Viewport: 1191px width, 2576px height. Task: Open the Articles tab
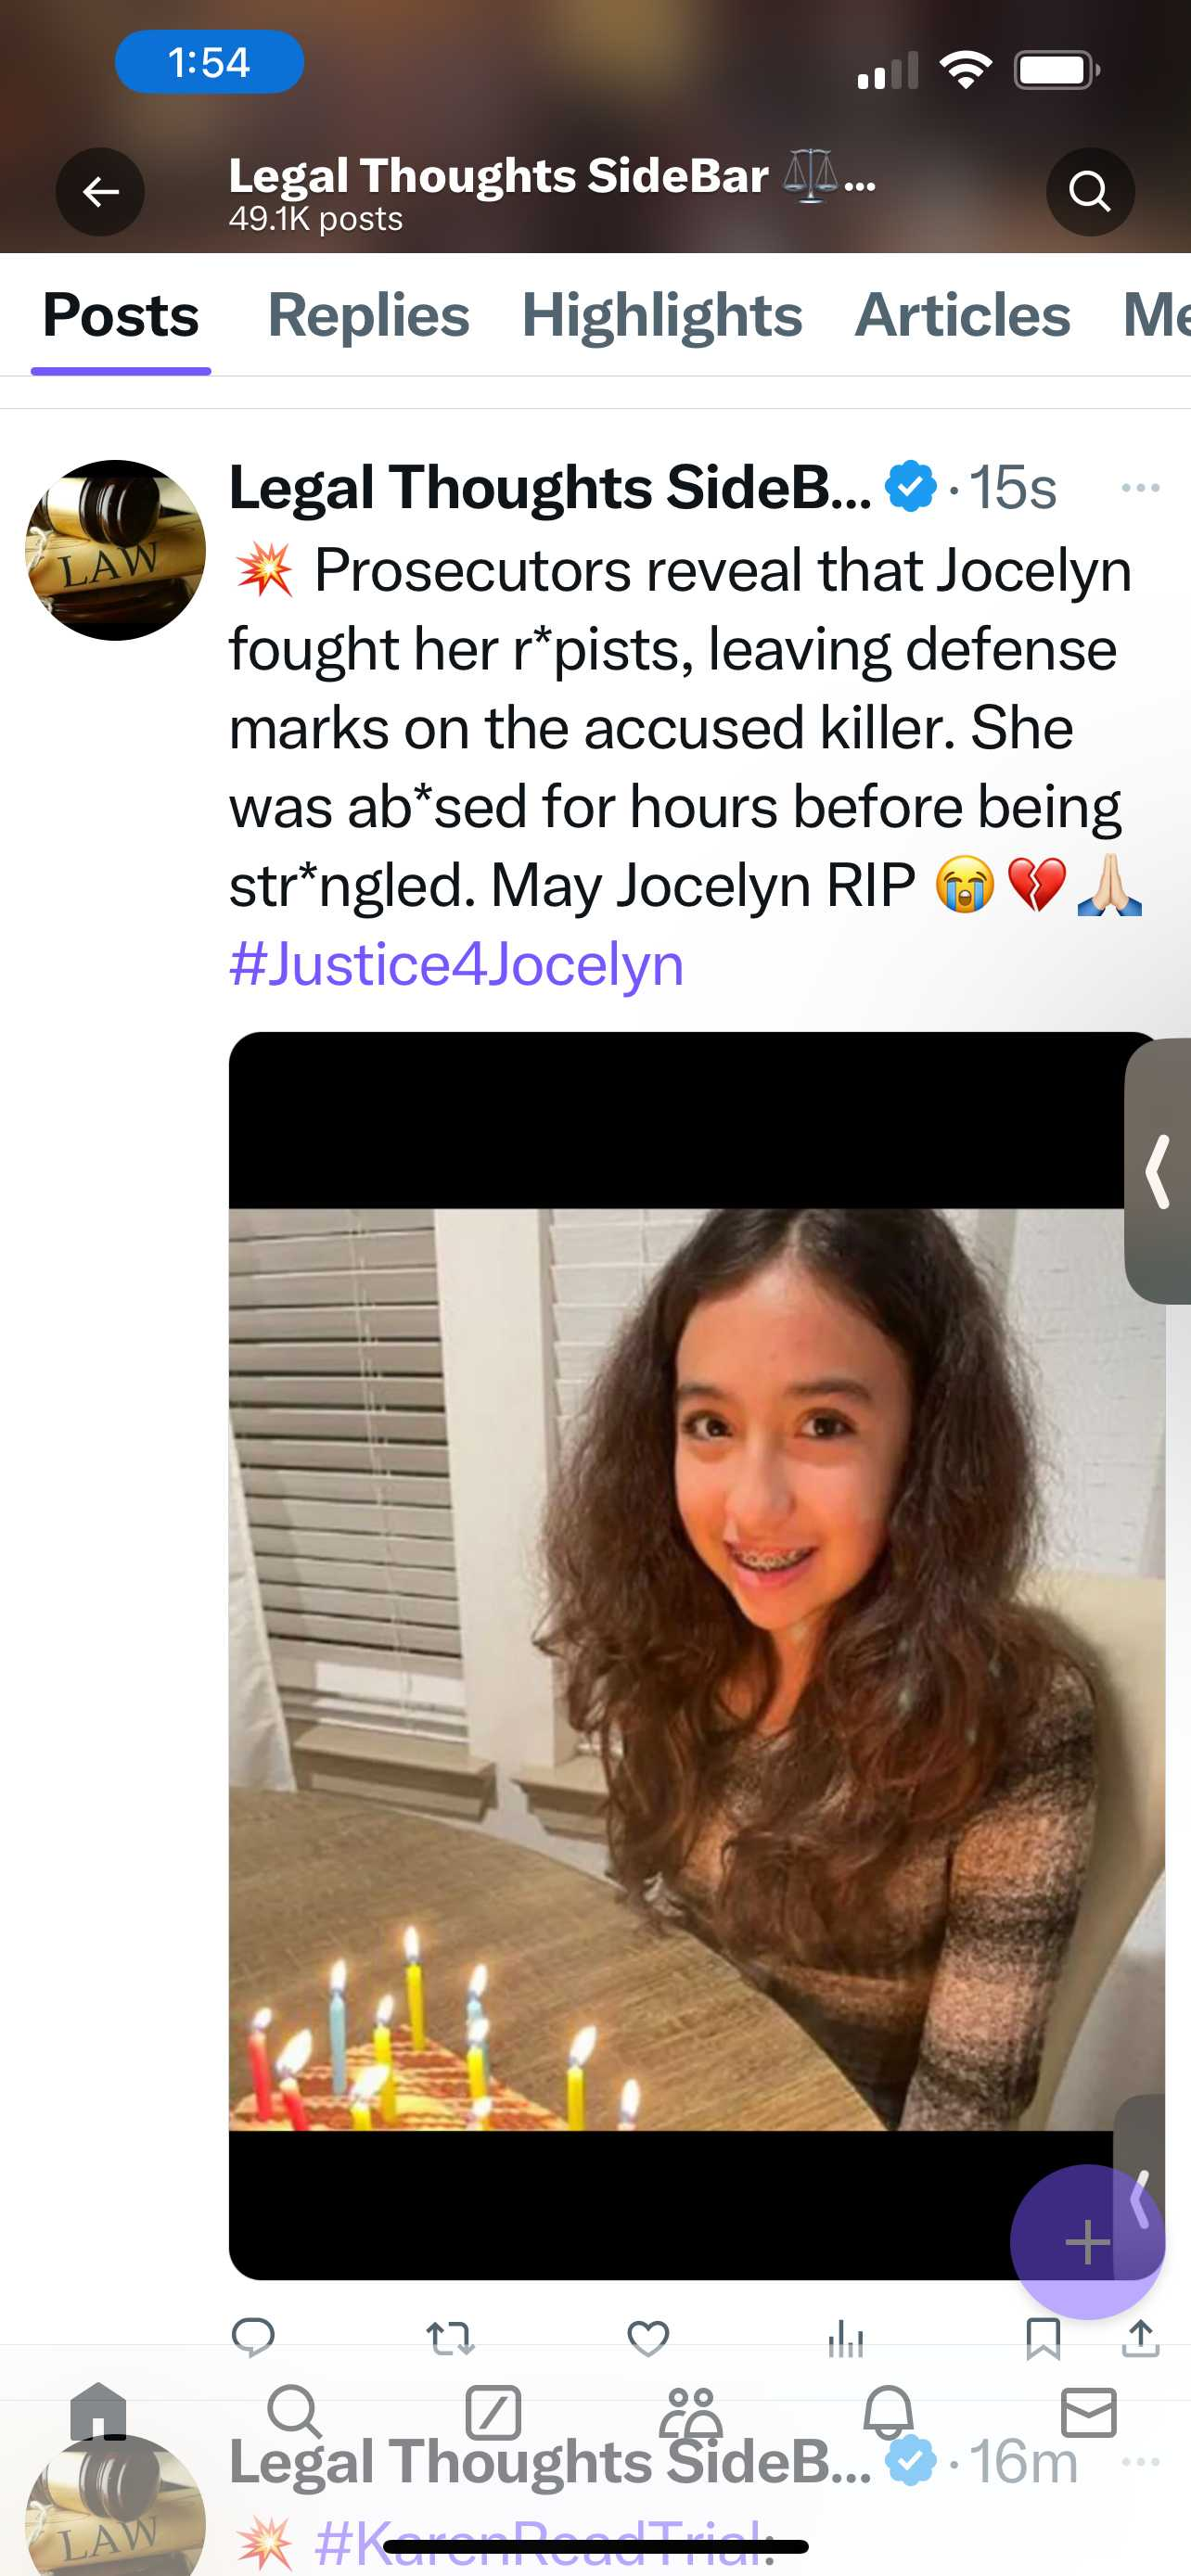[x=962, y=315]
